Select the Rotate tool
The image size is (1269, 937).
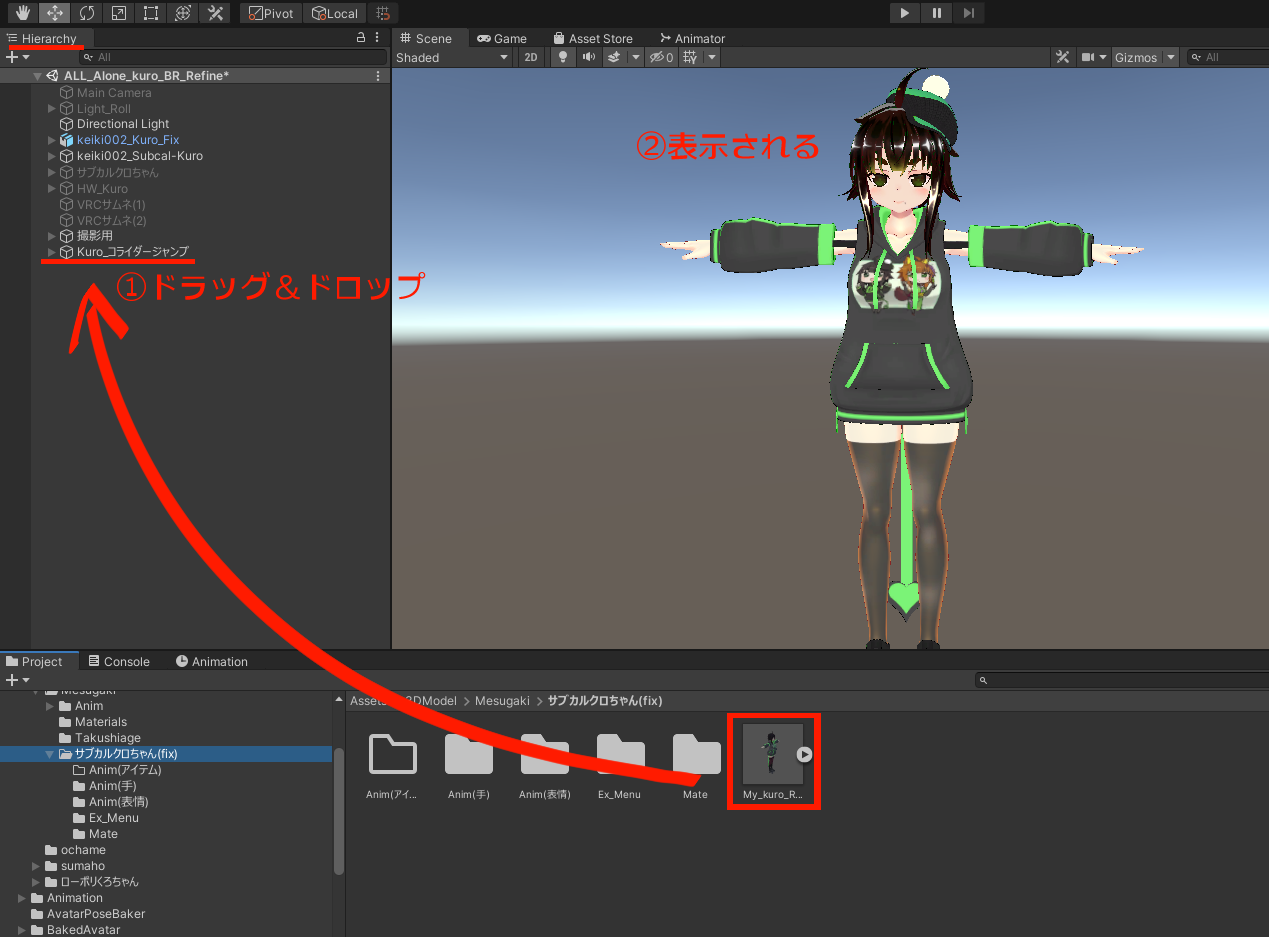87,13
